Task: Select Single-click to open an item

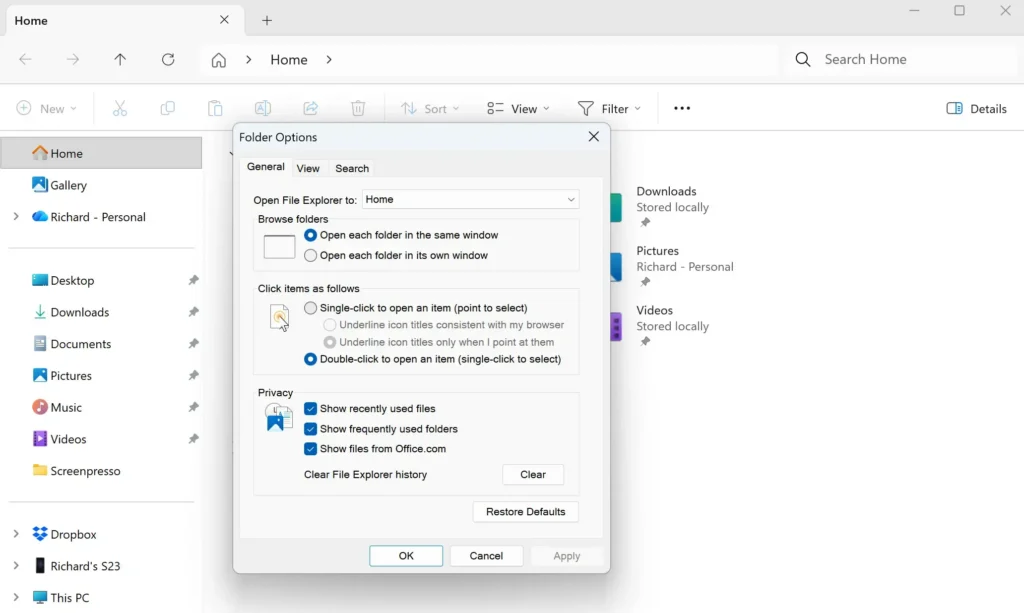Action: [x=310, y=307]
